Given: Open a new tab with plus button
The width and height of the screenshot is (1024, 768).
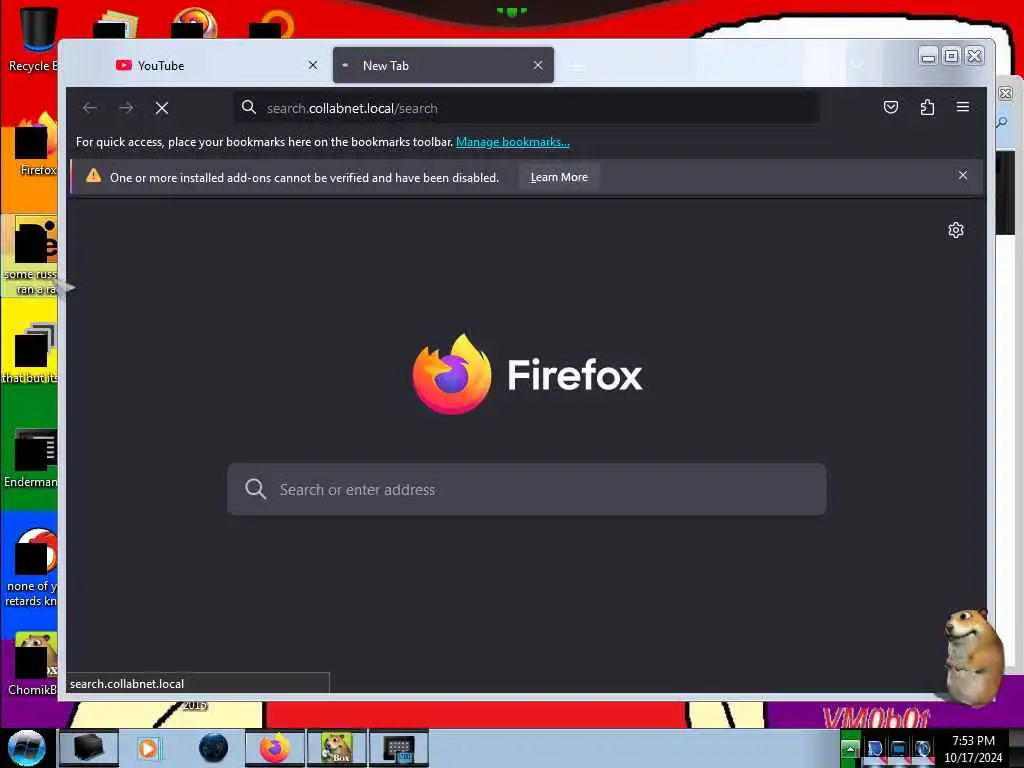Looking at the screenshot, I should pyautogui.click(x=576, y=67).
